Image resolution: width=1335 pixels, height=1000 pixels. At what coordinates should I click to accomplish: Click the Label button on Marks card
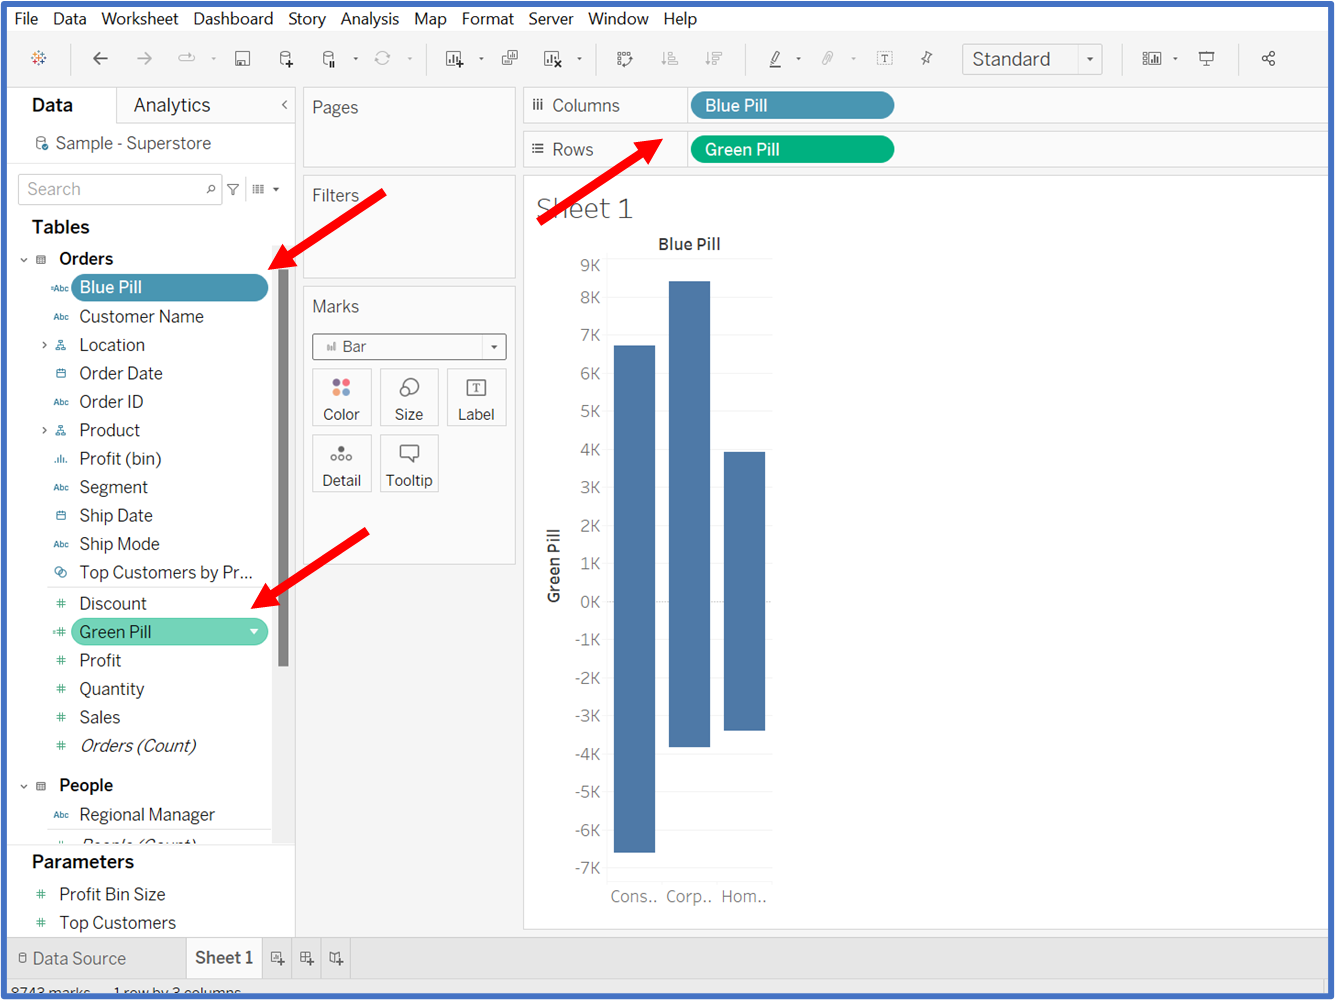[476, 398]
